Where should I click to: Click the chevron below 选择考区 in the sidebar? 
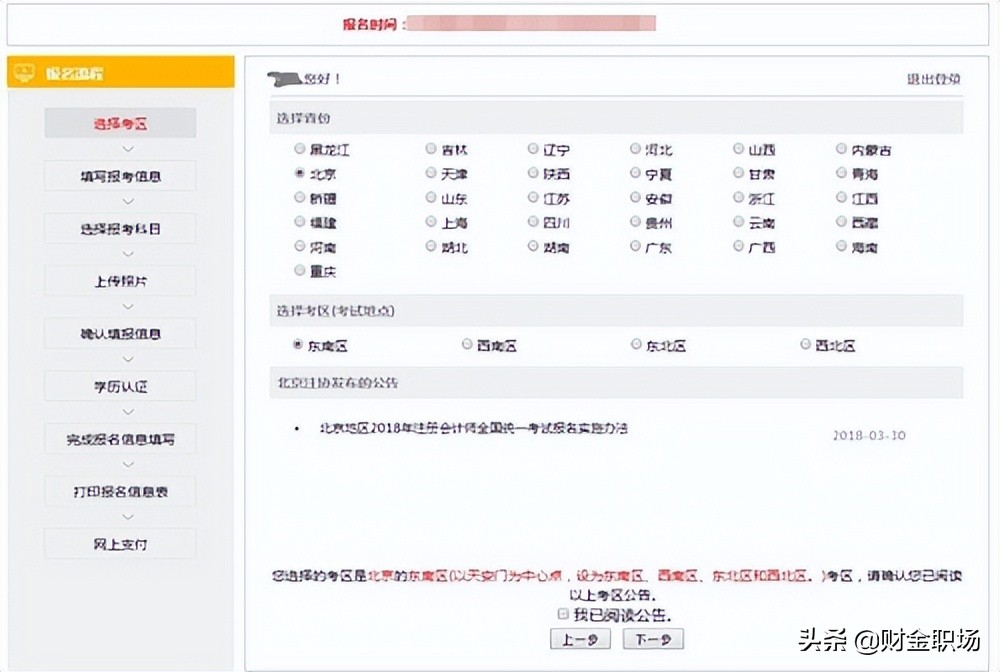(x=119, y=148)
